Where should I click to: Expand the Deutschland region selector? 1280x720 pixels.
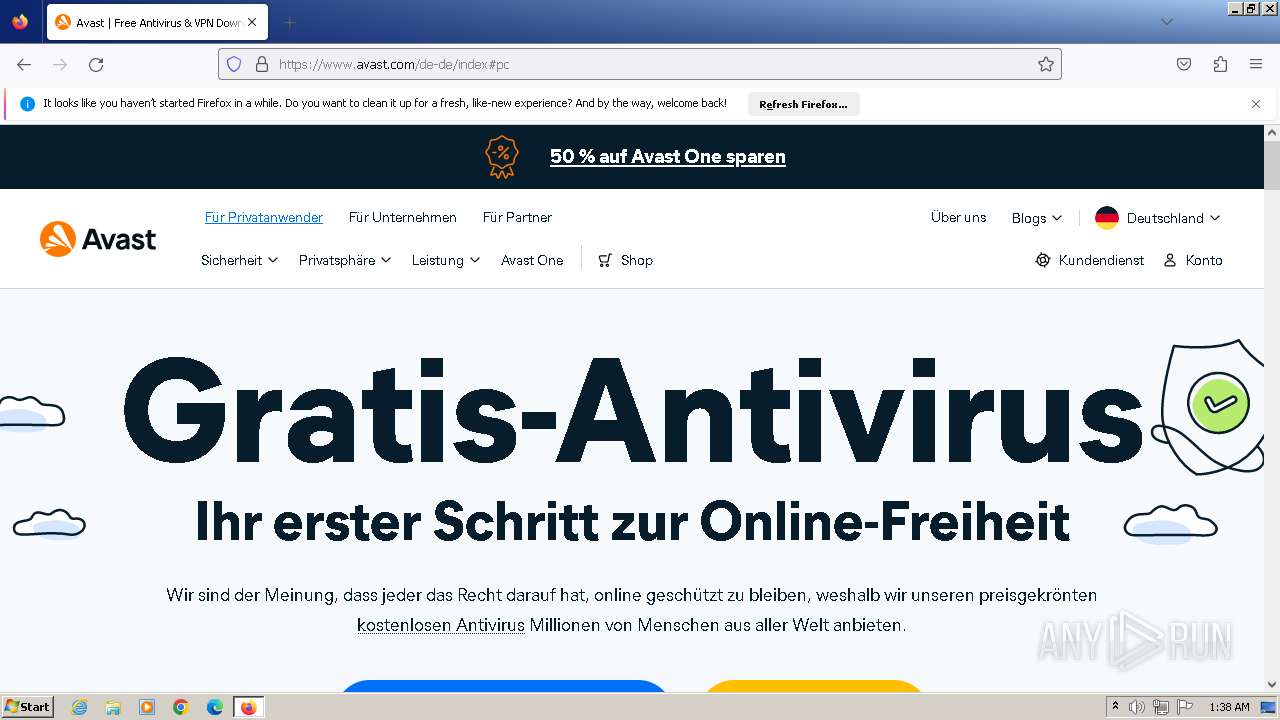tap(1158, 218)
